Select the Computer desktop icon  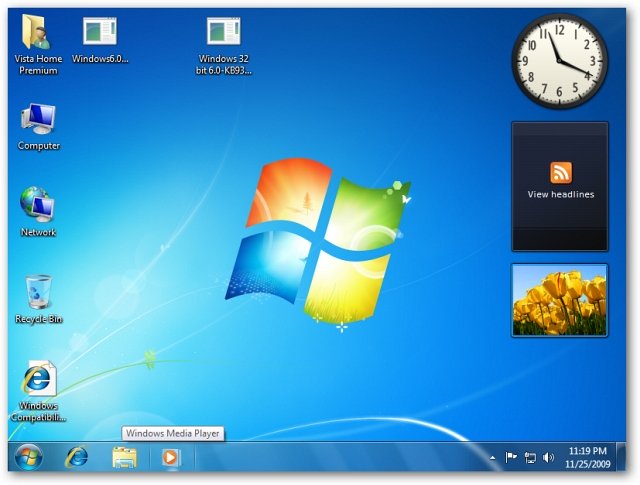click(38, 118)
